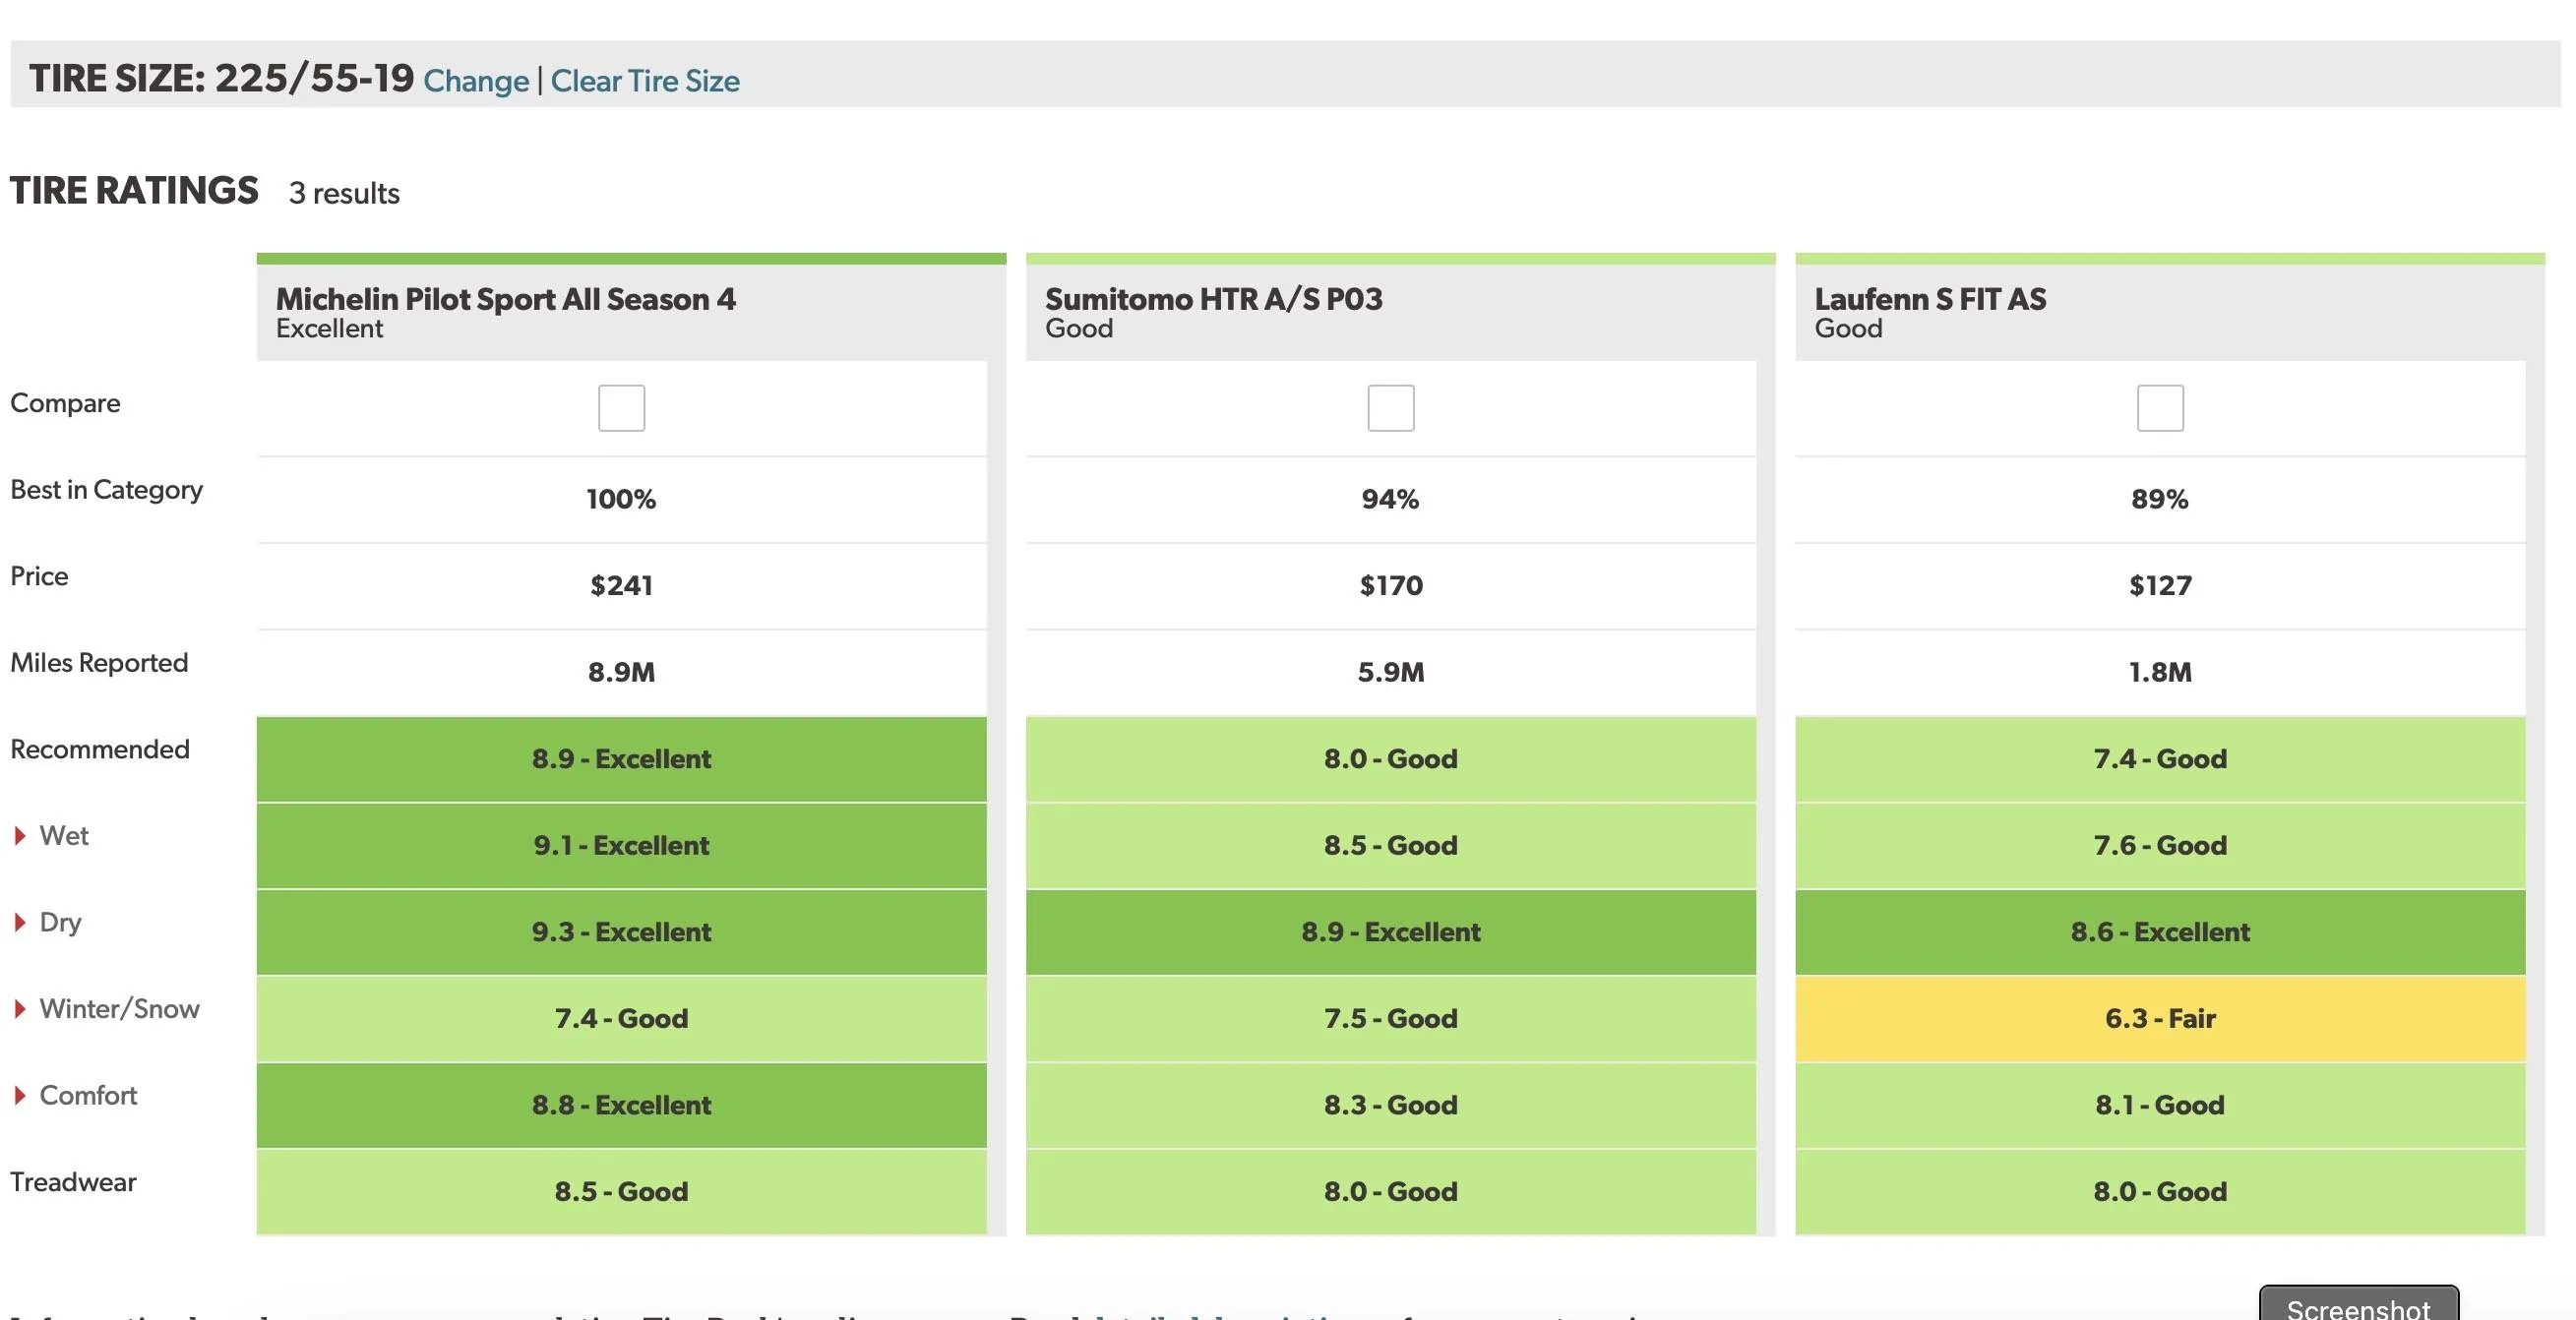This screenshot has width=2576, height=1320.
Task: Click the Screenshot button
Action: point(2358,1304)
